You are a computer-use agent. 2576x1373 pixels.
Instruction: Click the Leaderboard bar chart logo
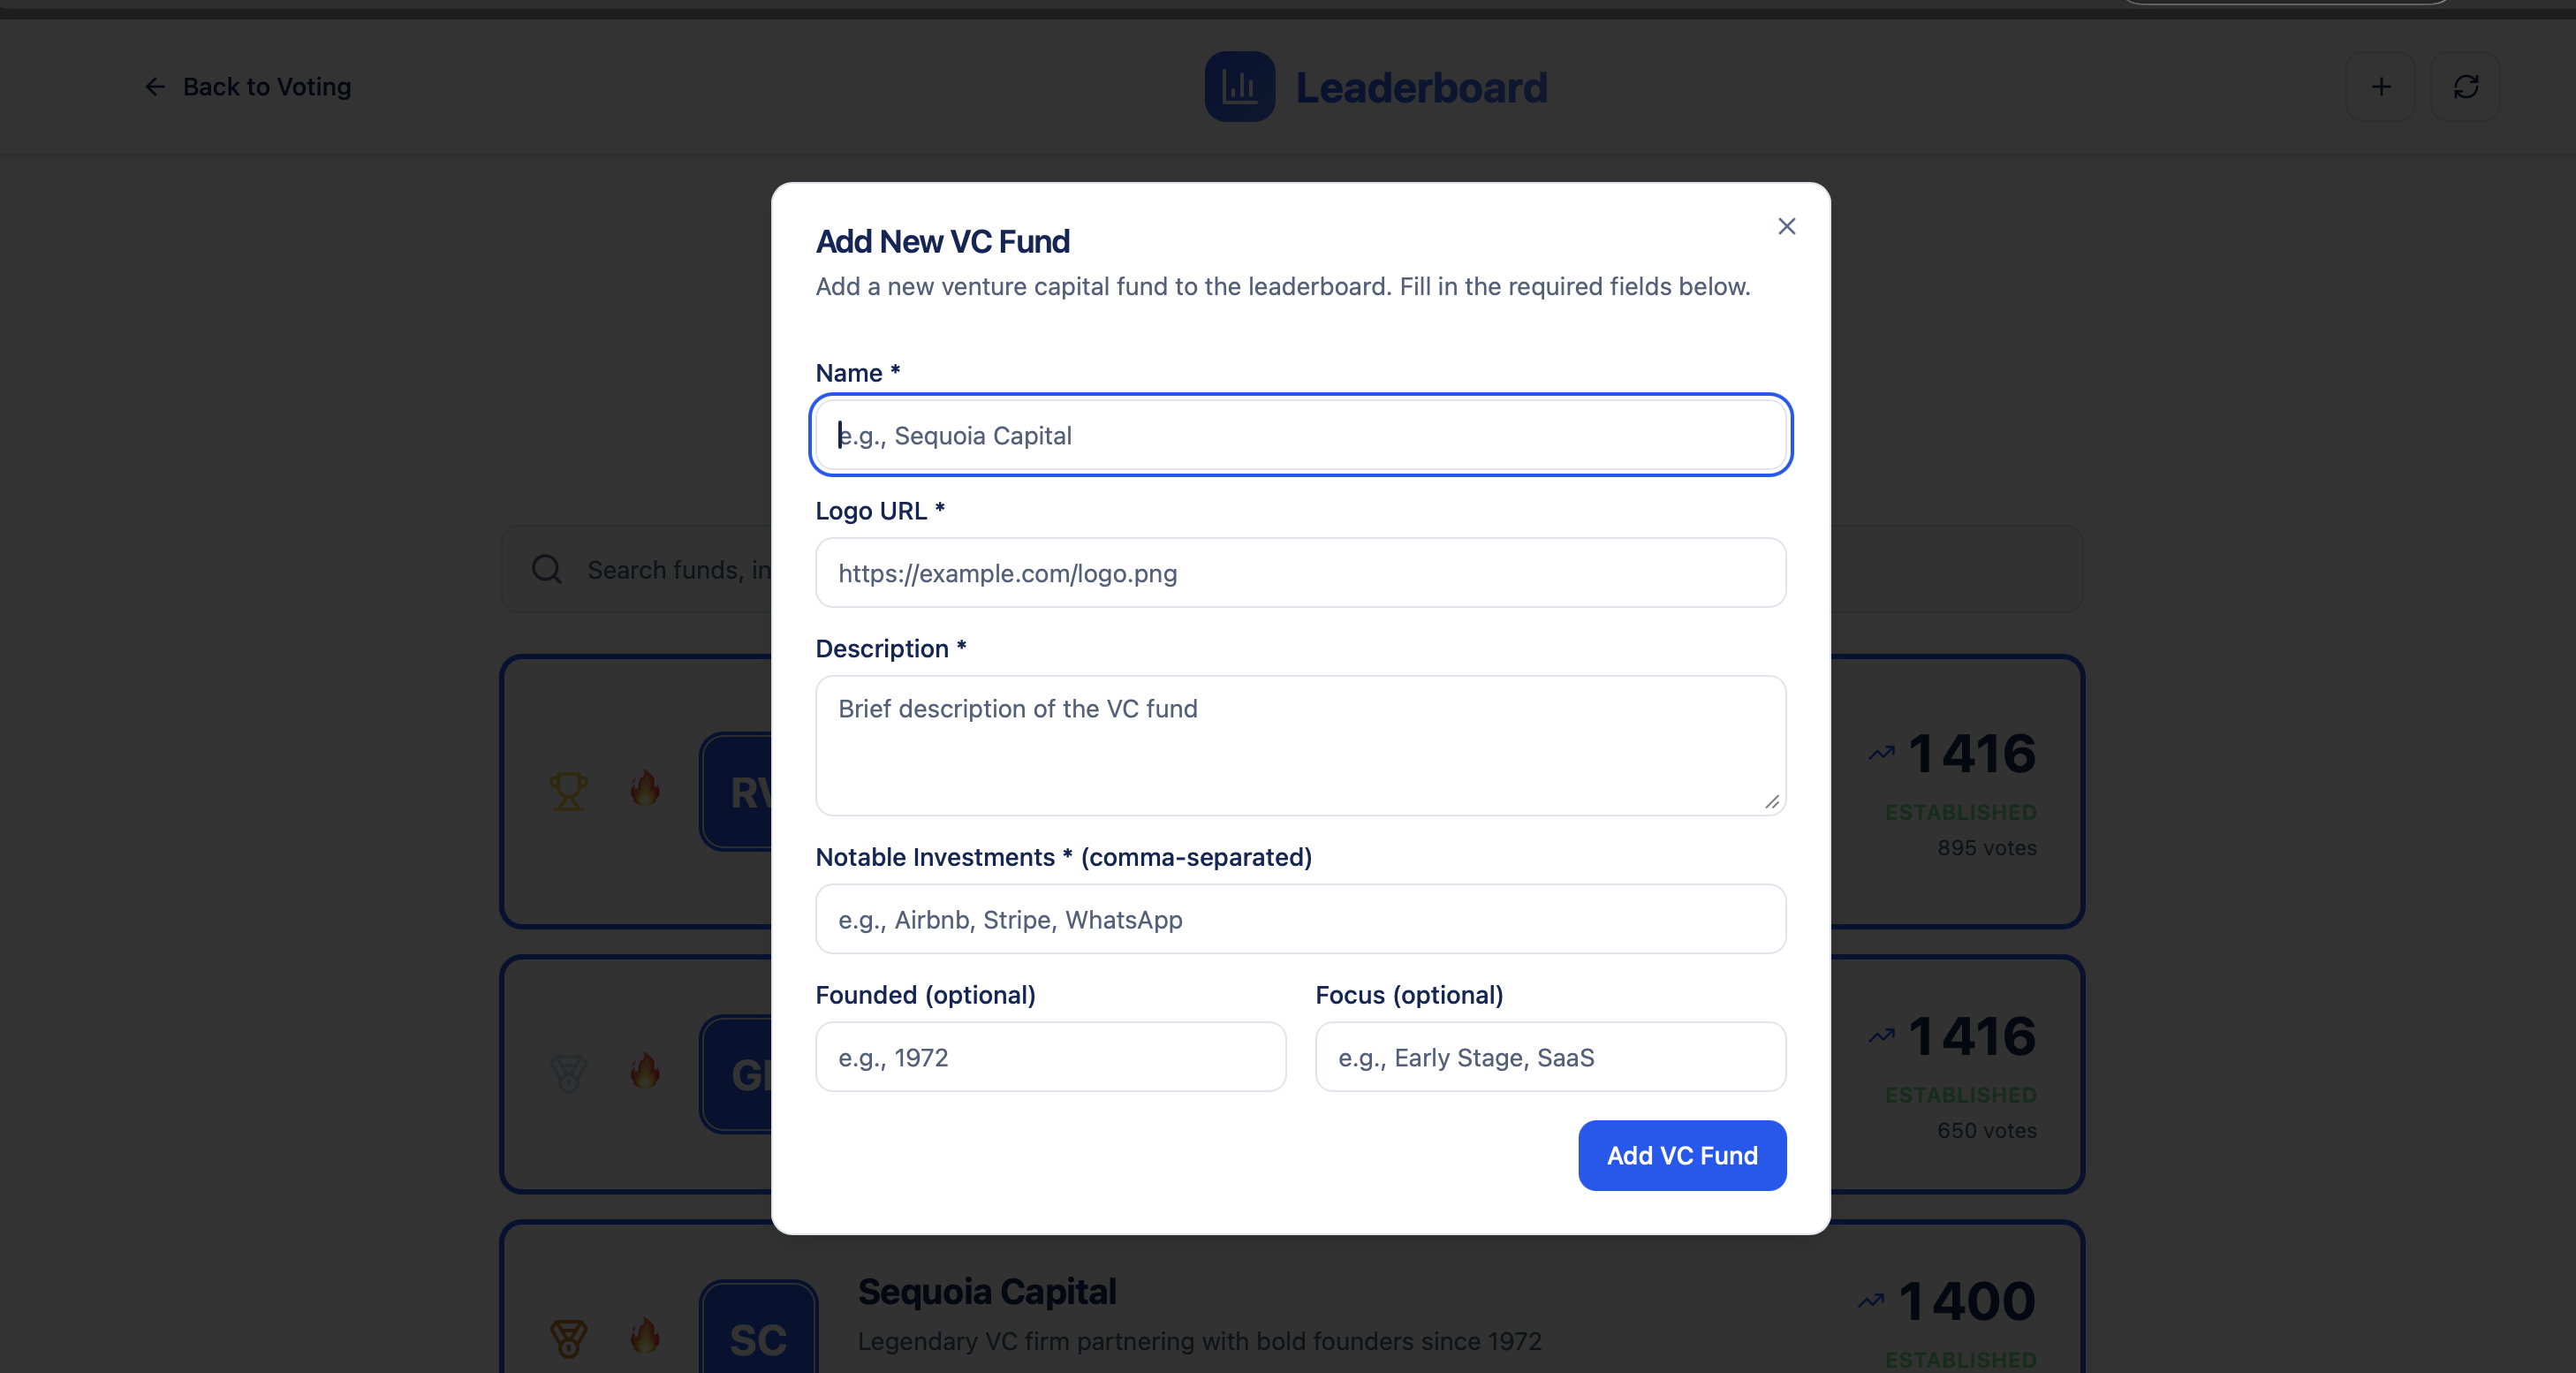click(1239, 87)
